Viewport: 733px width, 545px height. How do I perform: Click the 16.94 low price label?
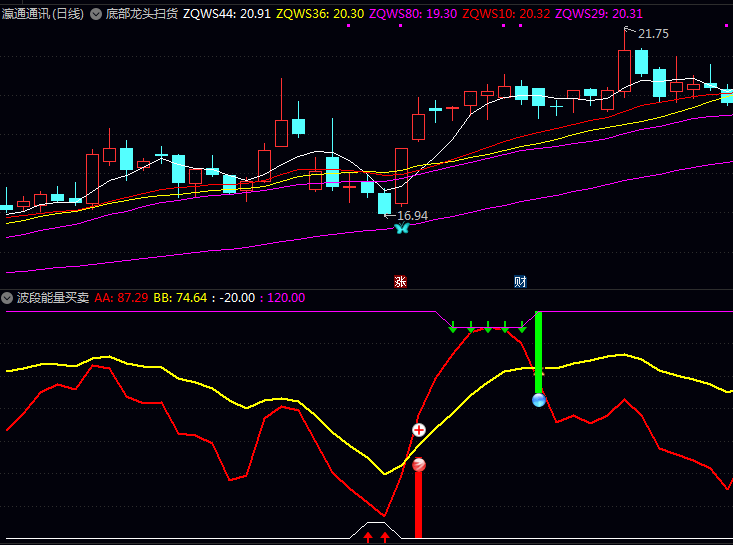(x=412, y=215)
